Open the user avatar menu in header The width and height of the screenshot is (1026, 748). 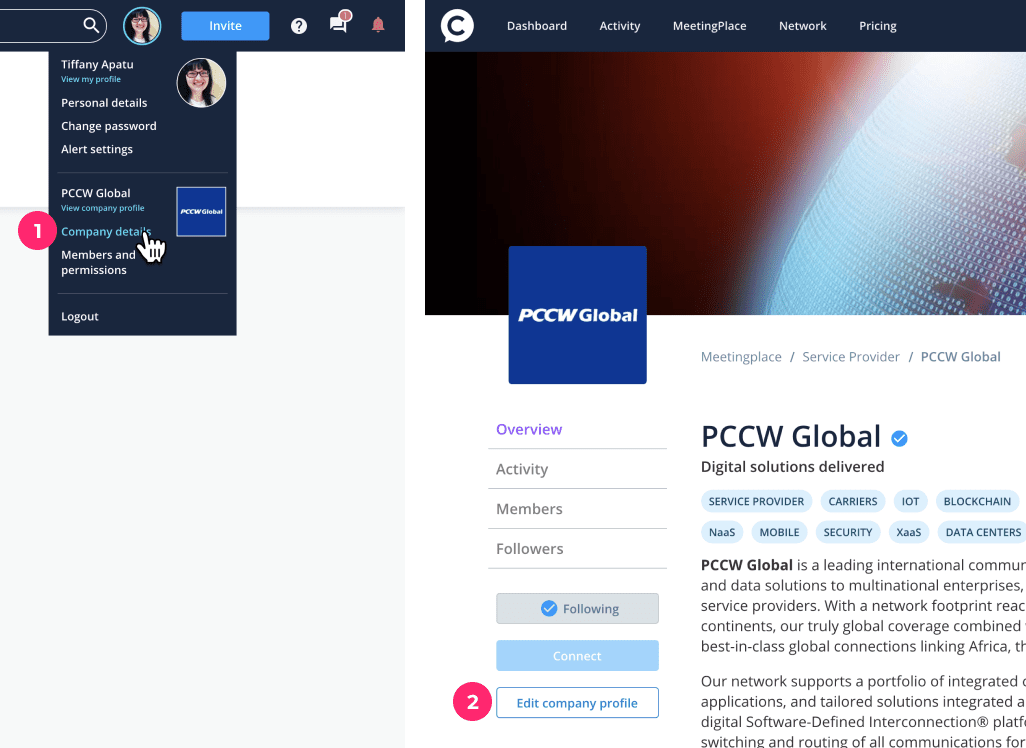[142, 26]
